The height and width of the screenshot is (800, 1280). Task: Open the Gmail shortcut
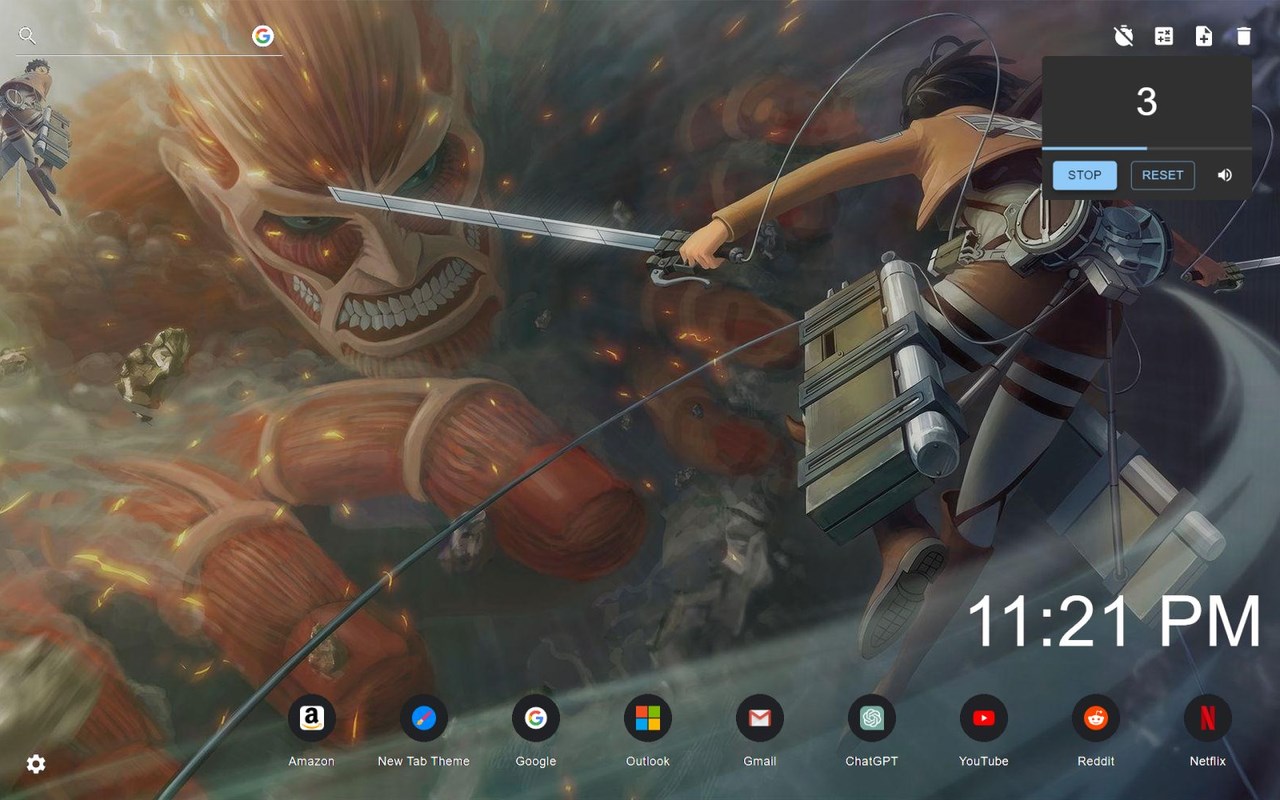[x=760, y=732]
